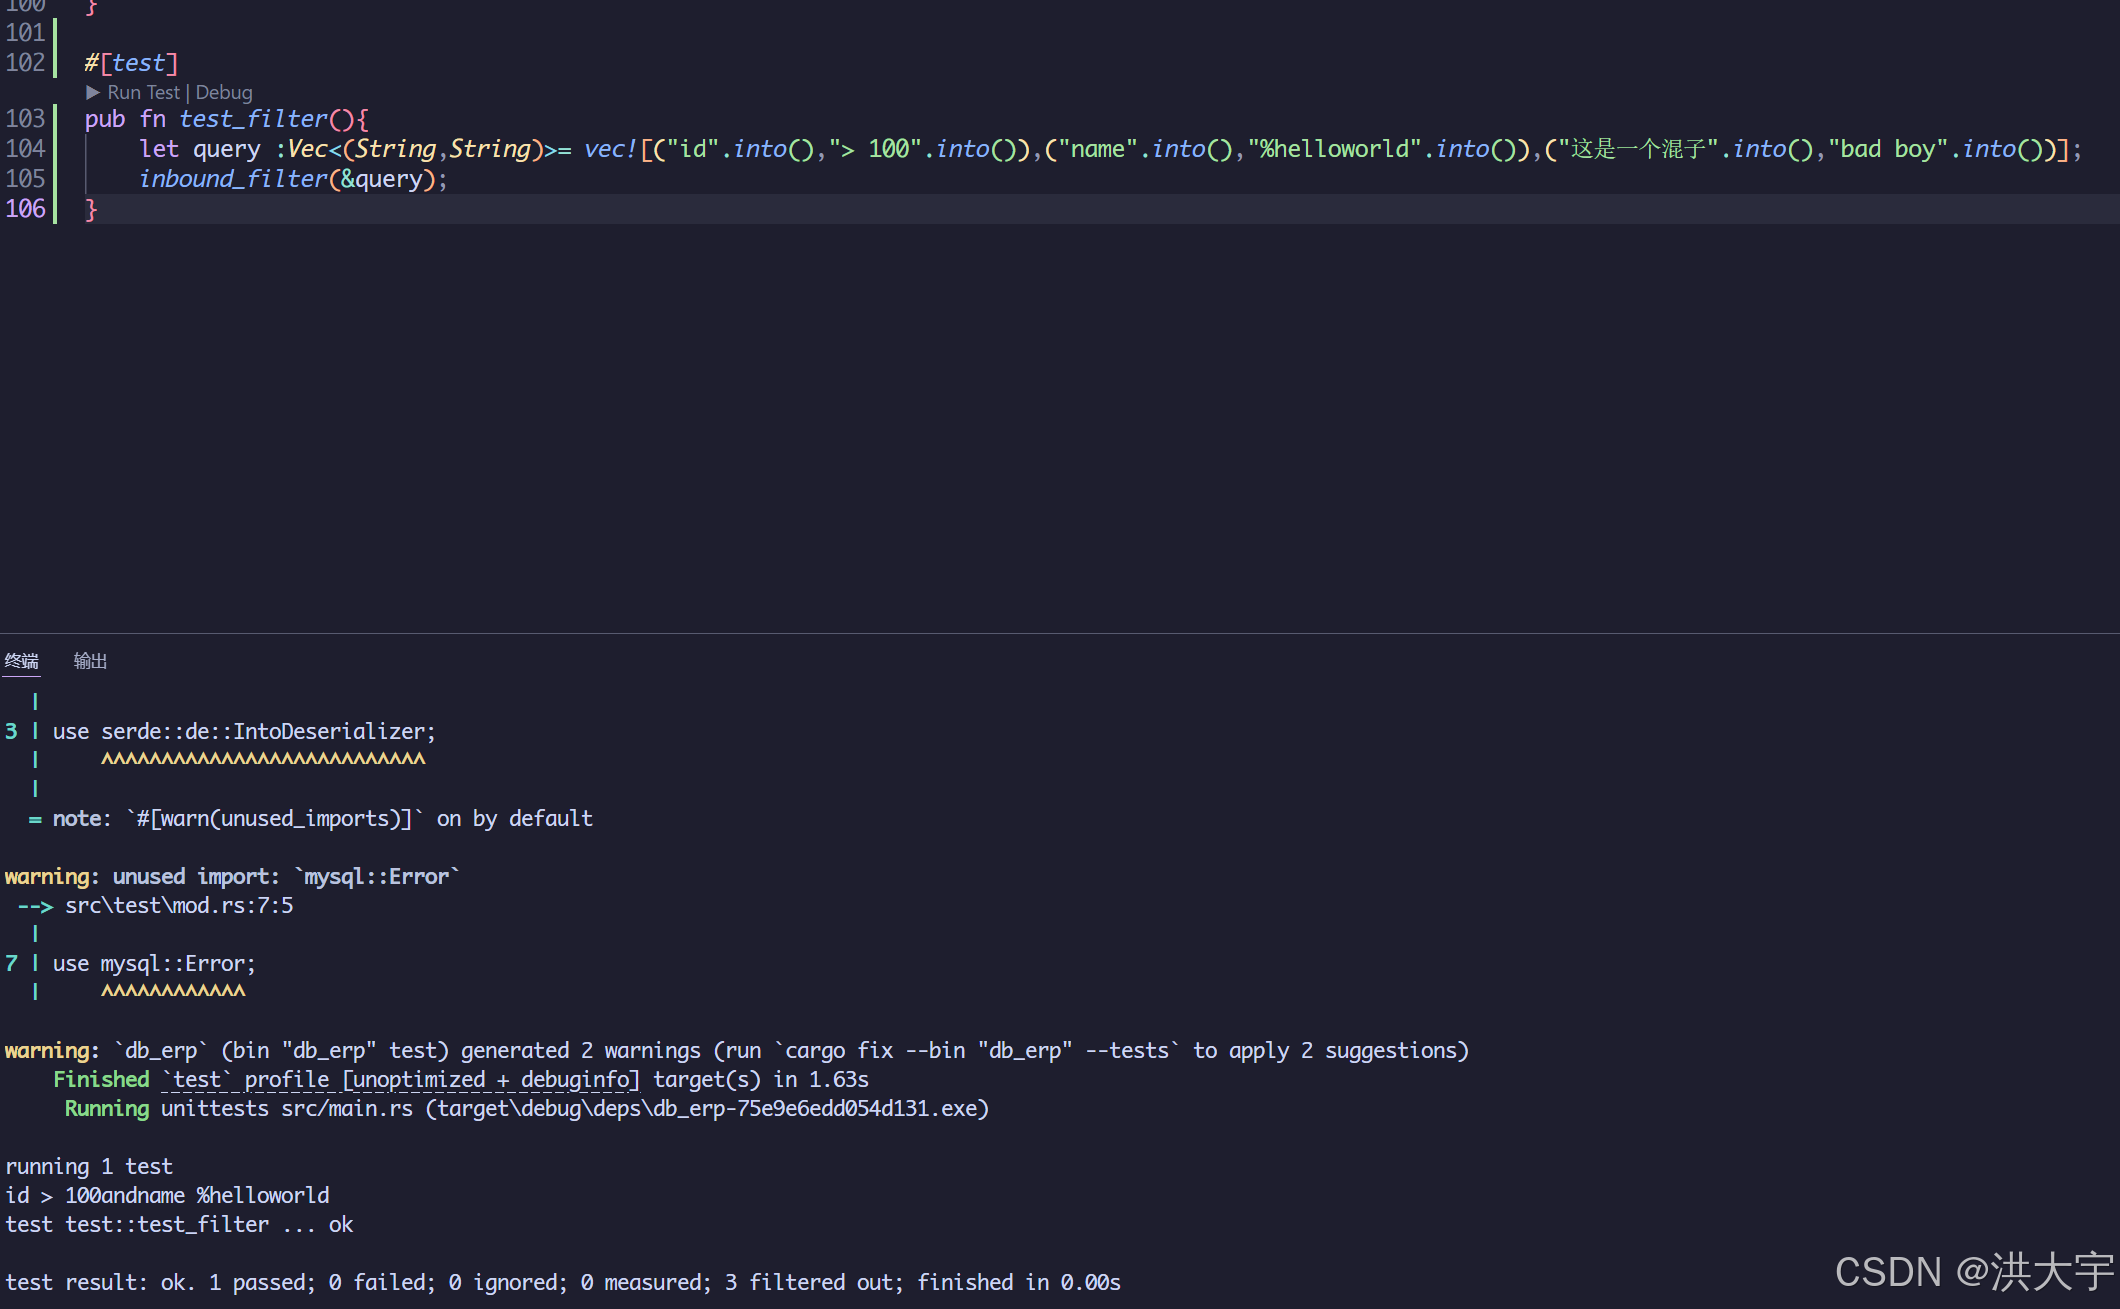The height and width of the screenshot is (1309, 2120).
Task: Click 'use mysql::Error;' terminal line
Action: coord(154,964)
